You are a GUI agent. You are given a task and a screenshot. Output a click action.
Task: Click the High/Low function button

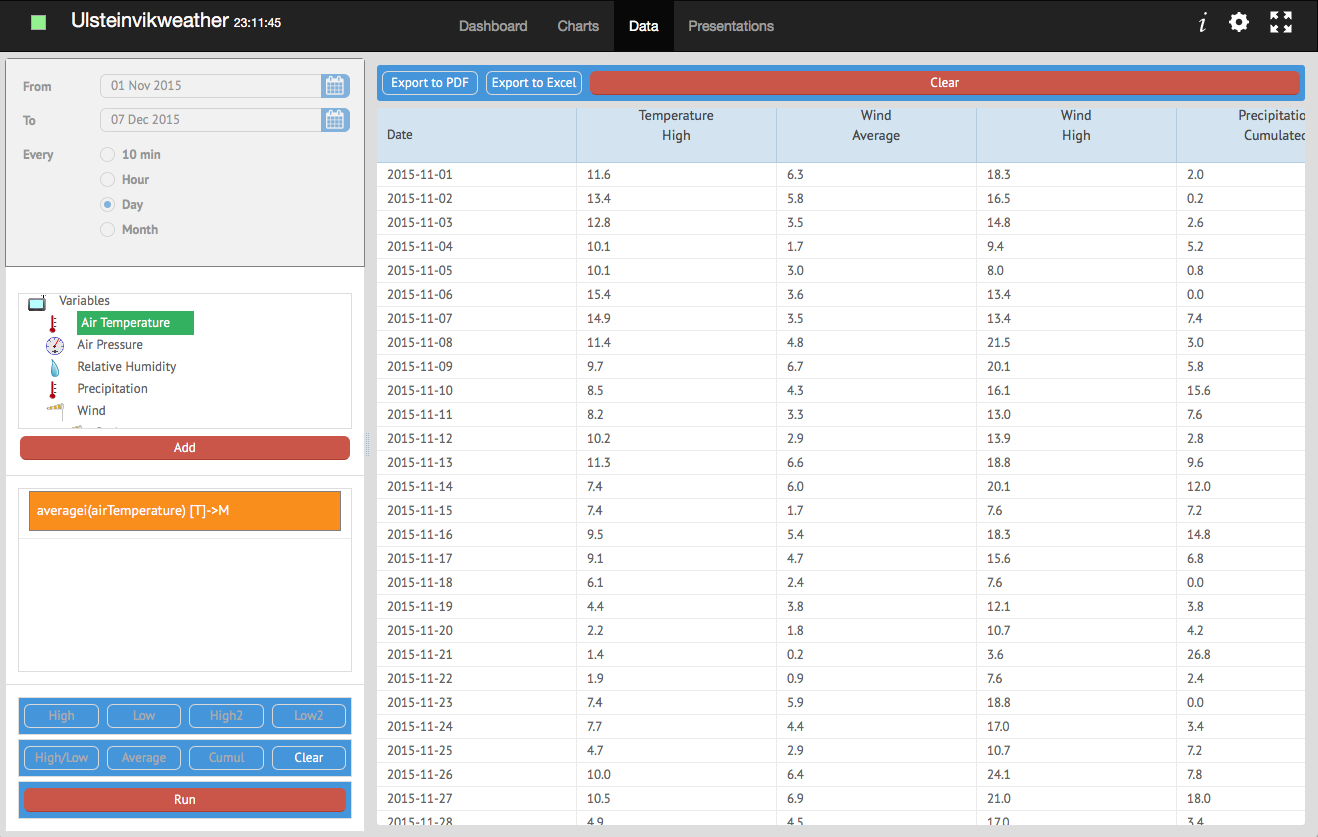click(62, 758)
